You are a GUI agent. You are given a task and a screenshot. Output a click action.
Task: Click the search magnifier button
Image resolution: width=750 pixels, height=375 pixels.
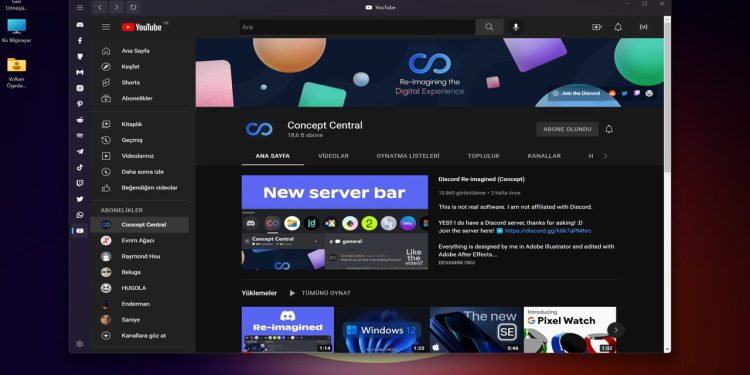(489, 27)
